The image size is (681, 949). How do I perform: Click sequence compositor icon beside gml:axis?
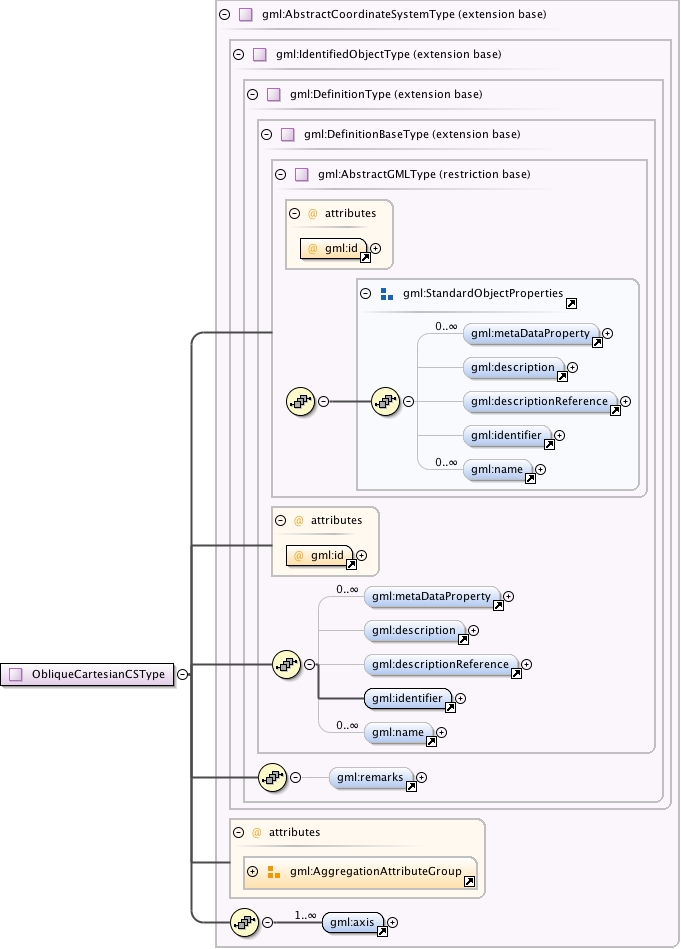coord(245,922)
